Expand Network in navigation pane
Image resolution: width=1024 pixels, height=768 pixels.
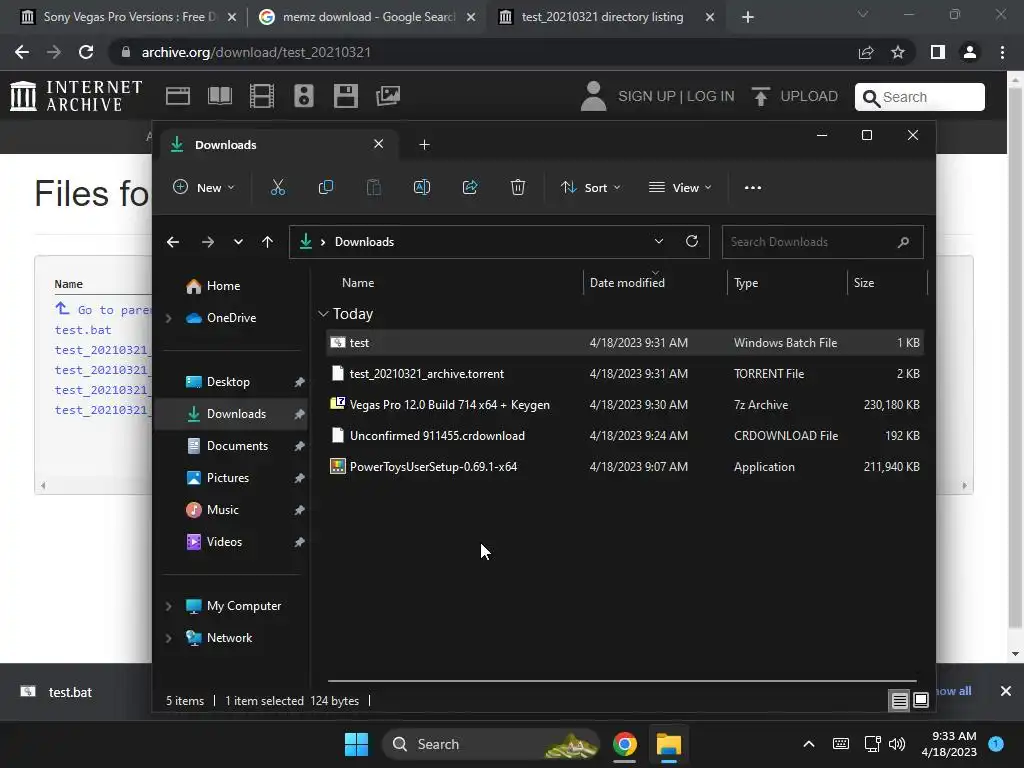(x=168, y=638)
